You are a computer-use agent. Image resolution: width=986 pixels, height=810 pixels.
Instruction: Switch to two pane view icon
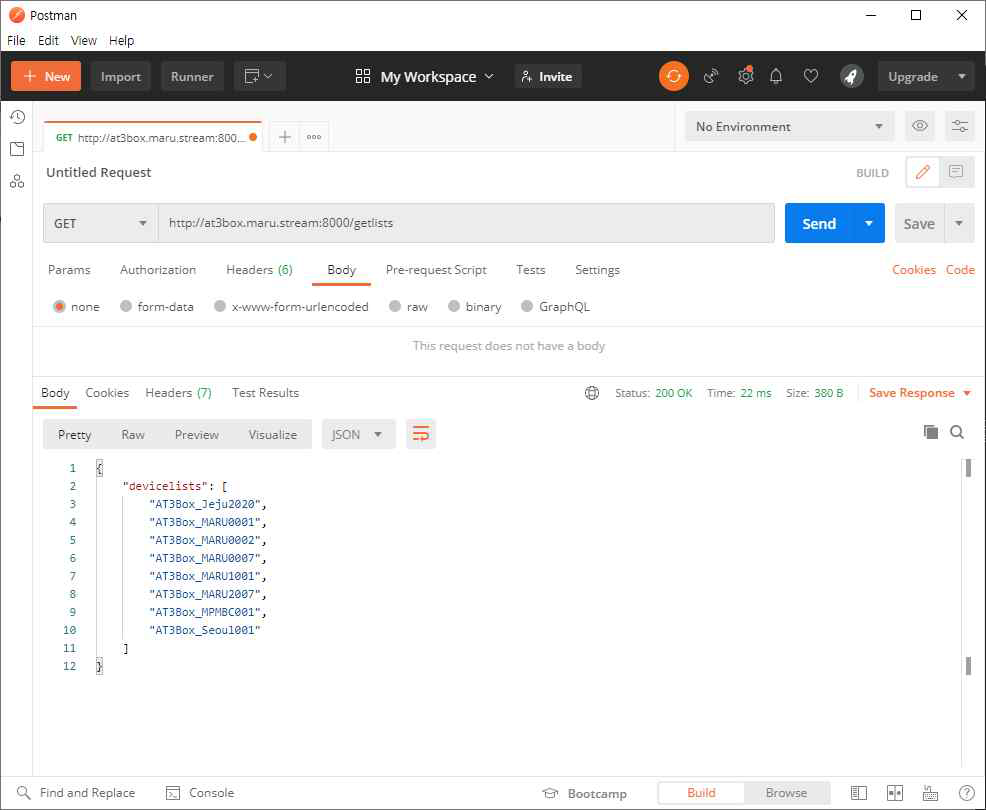(895, 793)
